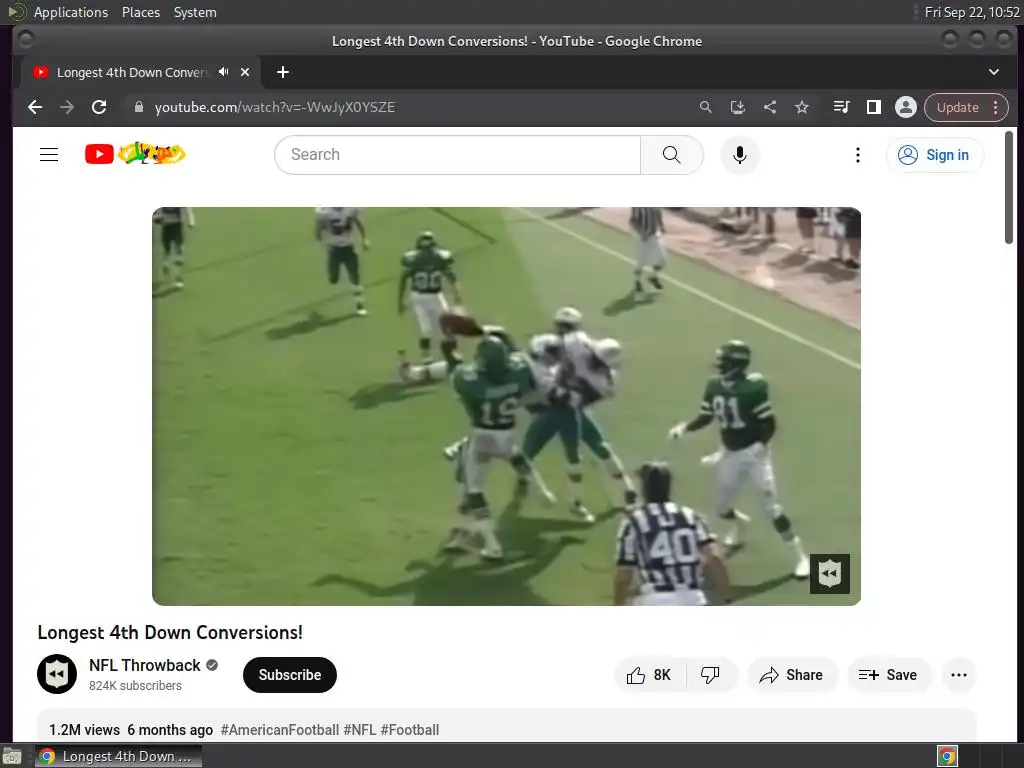
Task: Click show desktop icon in taskbar
Action: (12, 756)
